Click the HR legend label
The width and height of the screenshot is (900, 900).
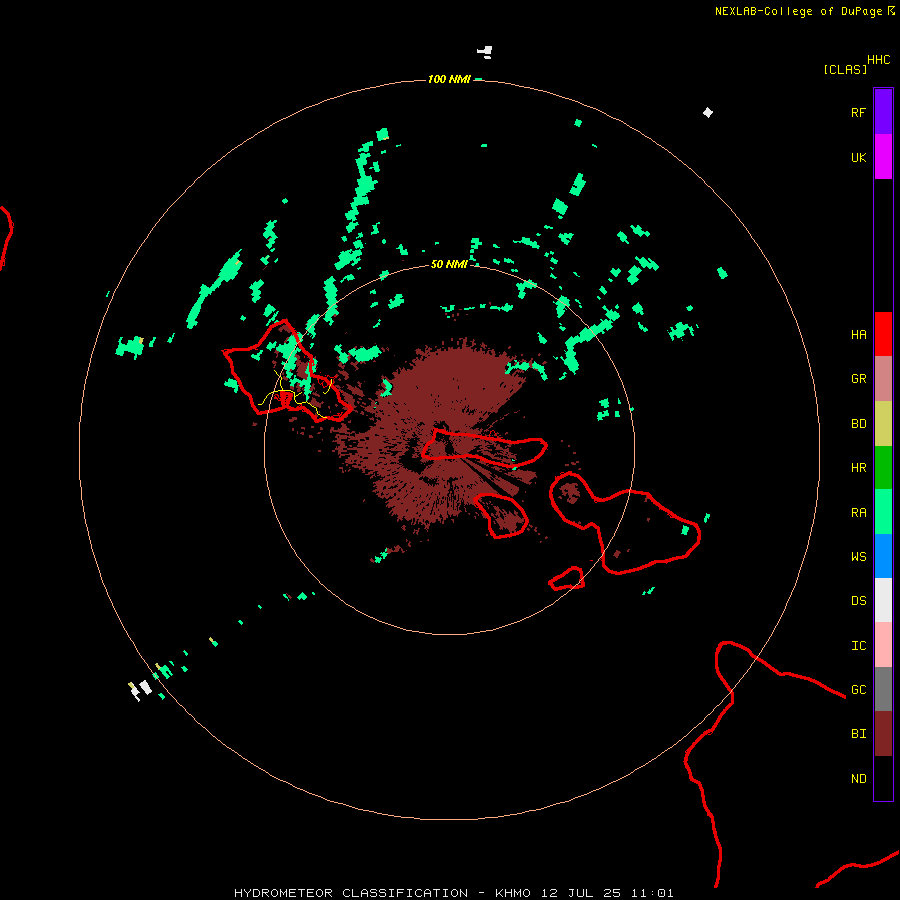859,468
